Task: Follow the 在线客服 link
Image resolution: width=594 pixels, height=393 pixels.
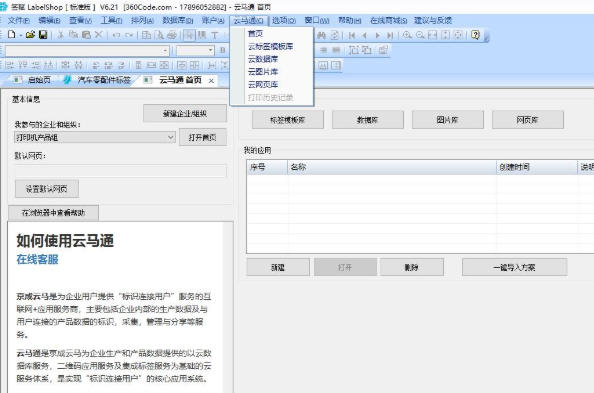Action: click(38, 260)
